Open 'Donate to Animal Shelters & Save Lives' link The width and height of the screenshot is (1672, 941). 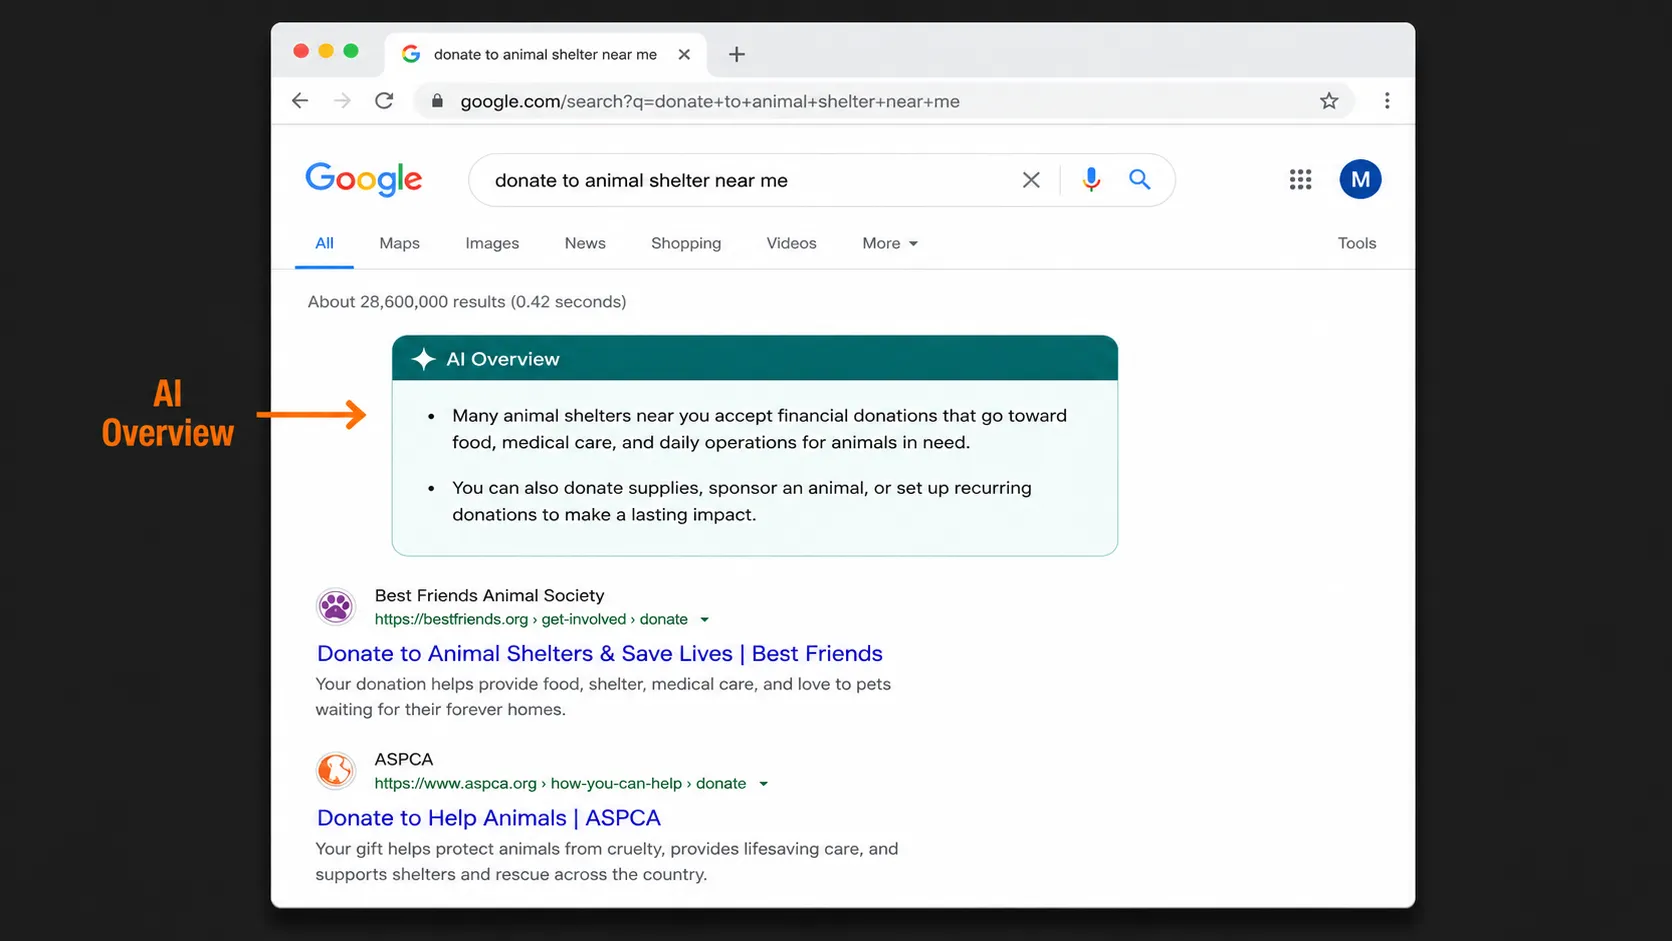(600, 653)
